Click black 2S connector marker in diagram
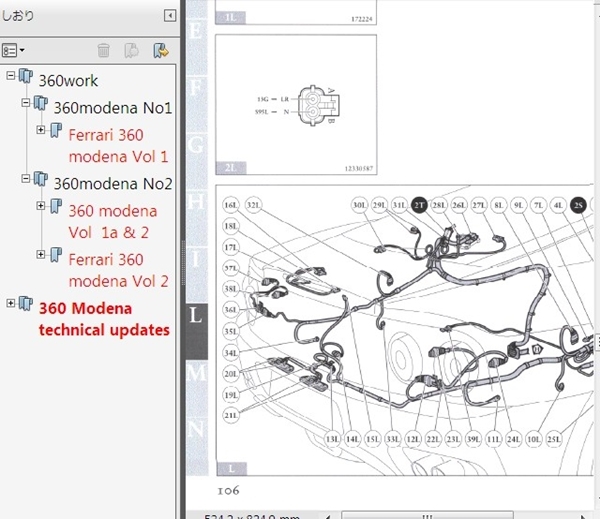The height and width of the screenshot is (519, 600). tap(579, 205)
